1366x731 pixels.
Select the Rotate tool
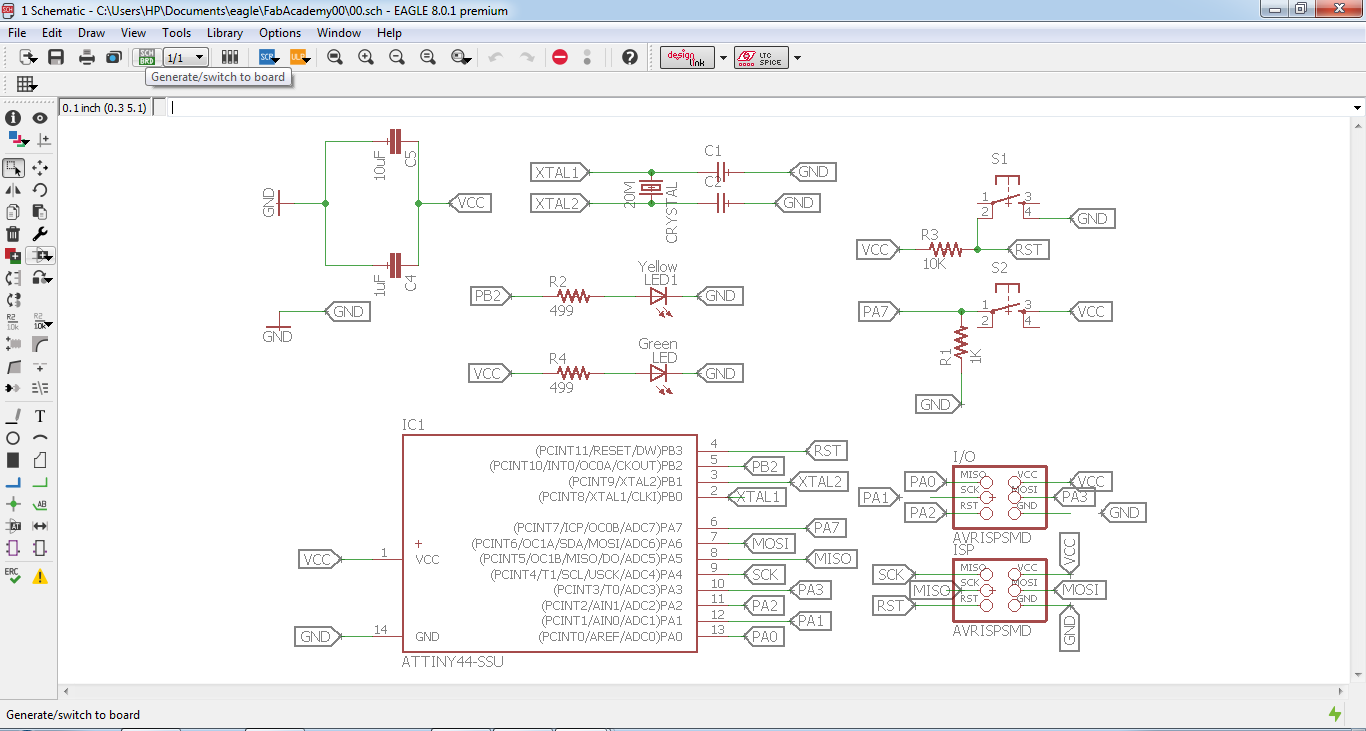[40, 190]
